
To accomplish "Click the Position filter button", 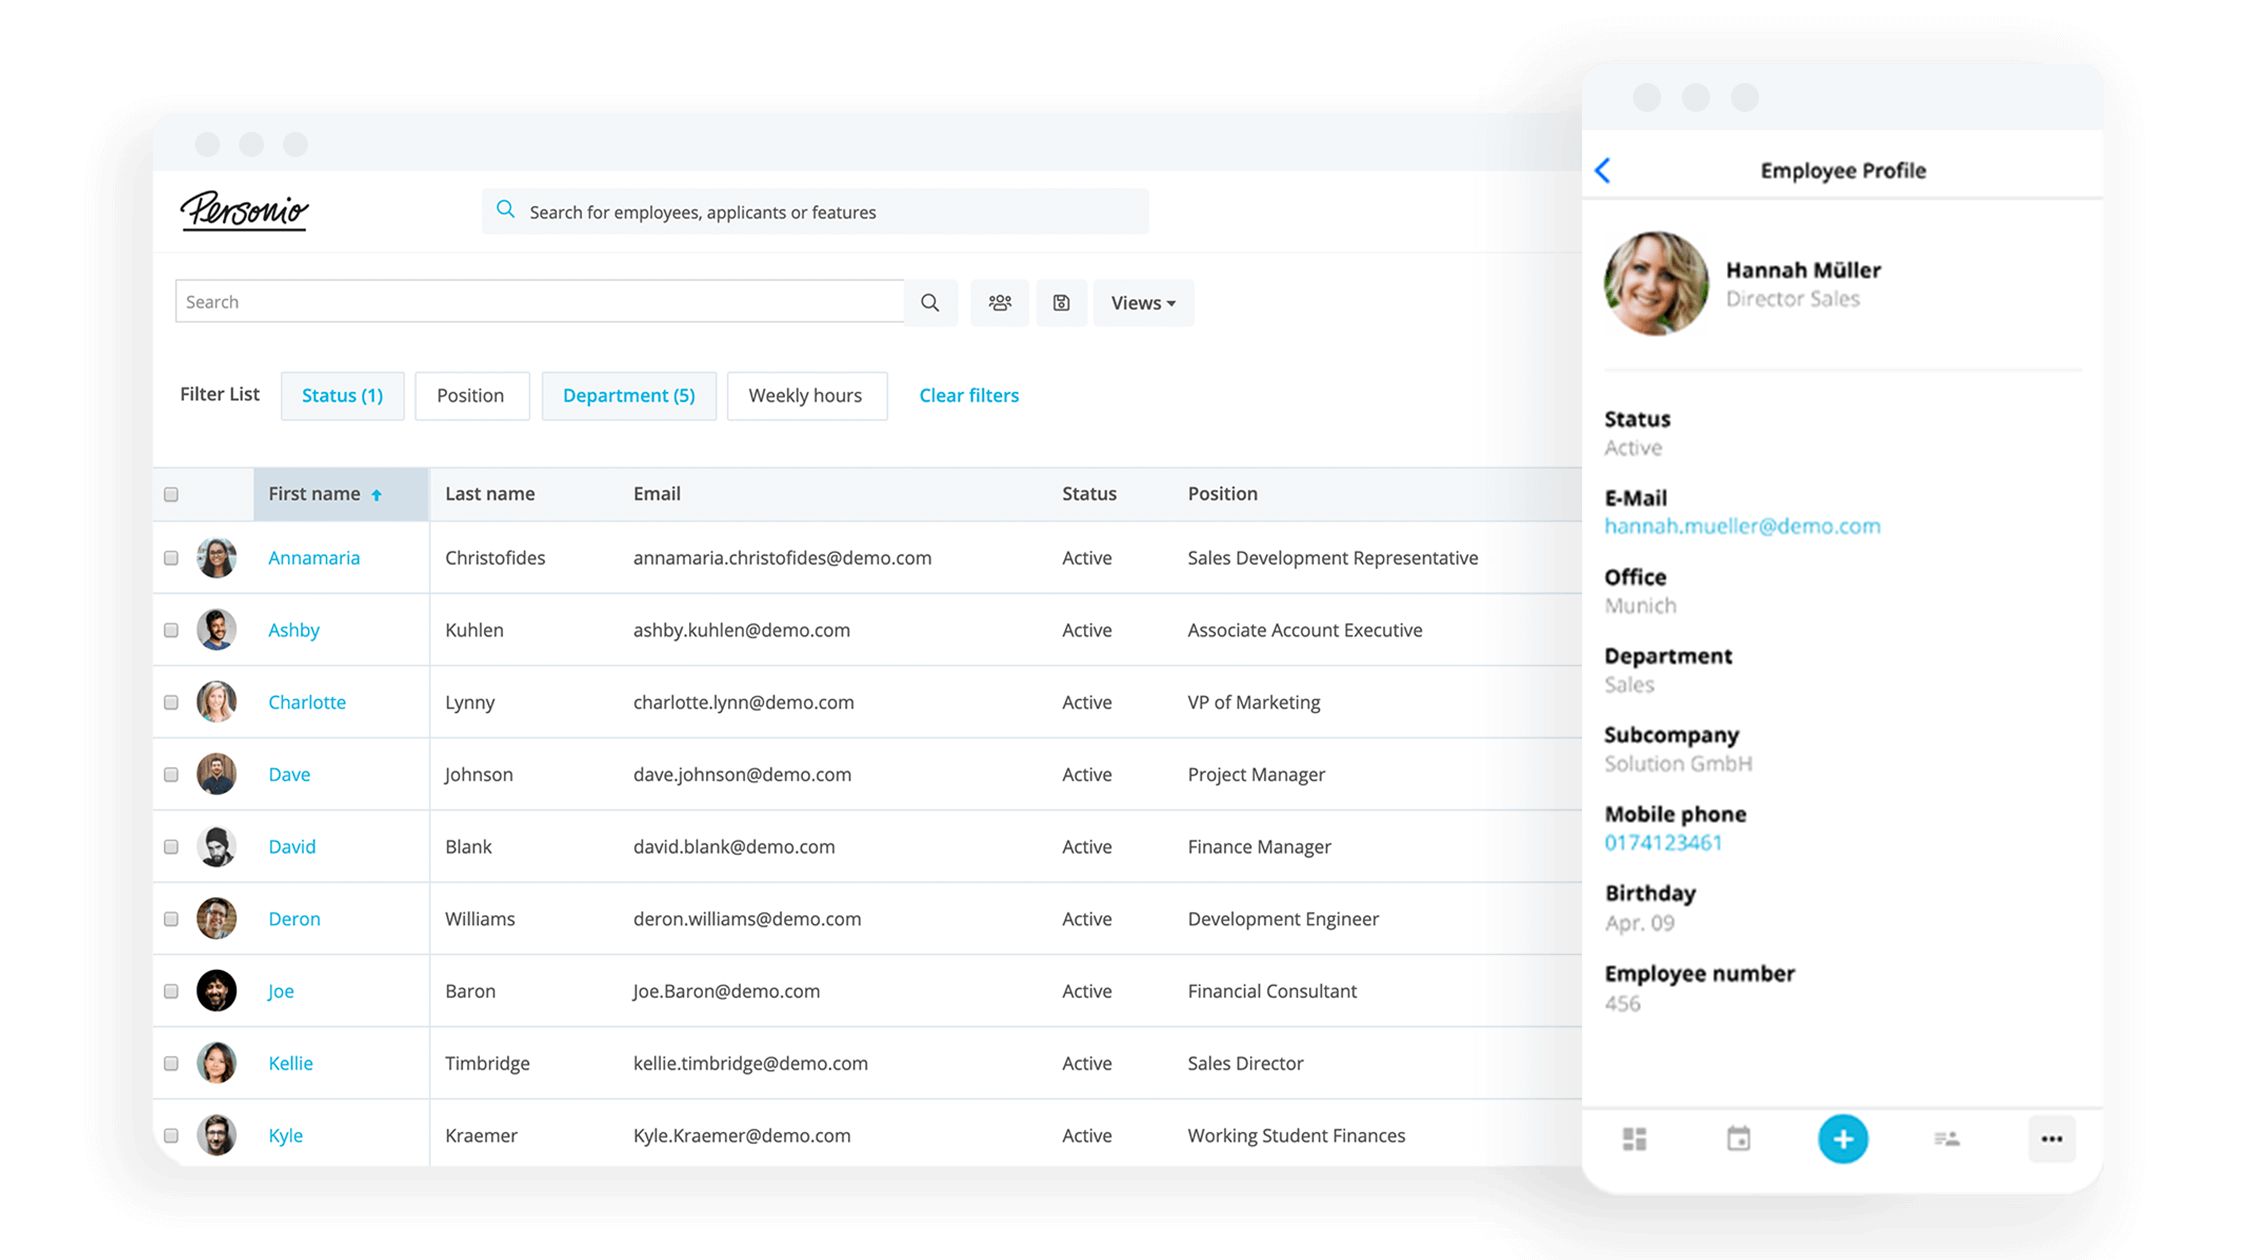I will (470, 394).
